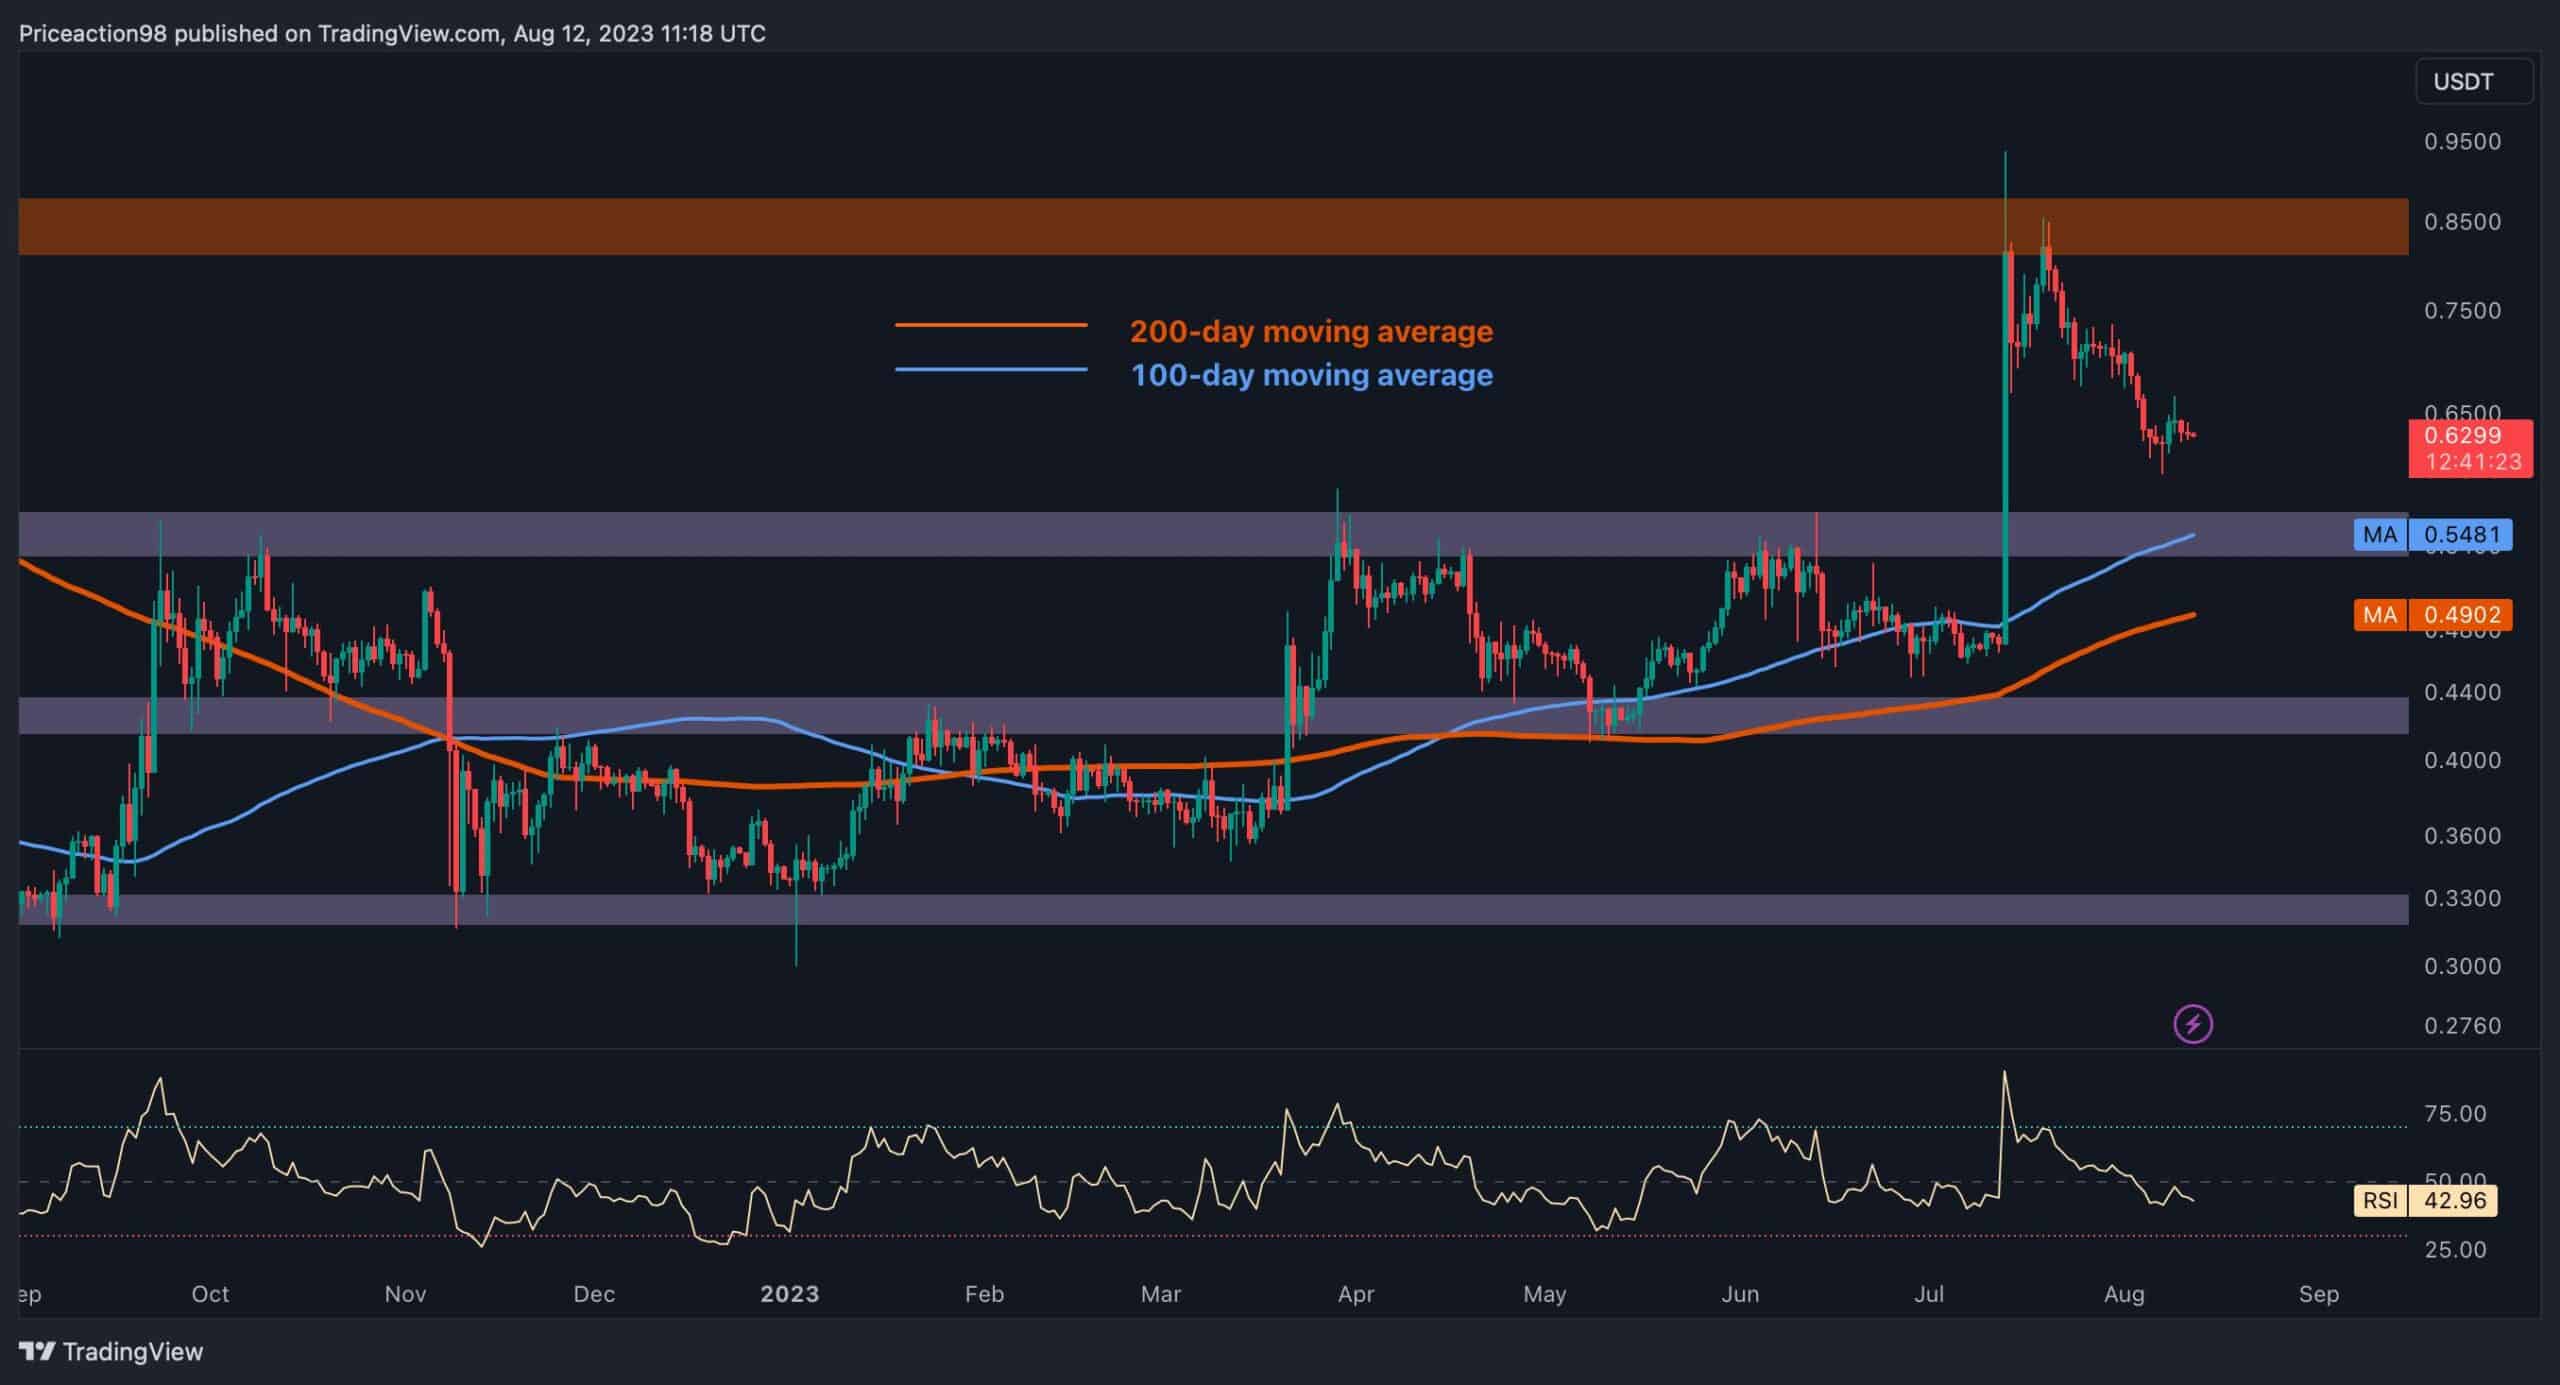
Task: Click the TradingView logo at the bottom
Action: (111, 1352)
